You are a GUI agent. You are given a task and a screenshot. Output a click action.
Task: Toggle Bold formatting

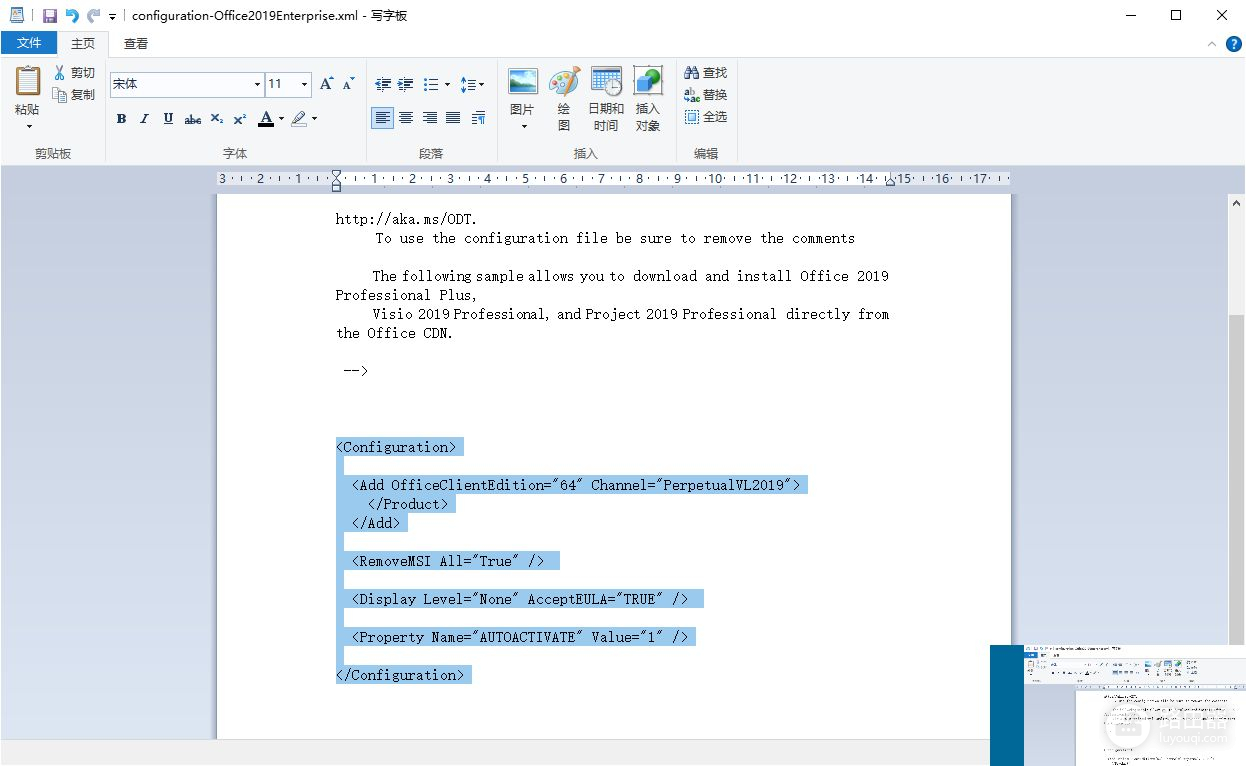coord(121,119)
